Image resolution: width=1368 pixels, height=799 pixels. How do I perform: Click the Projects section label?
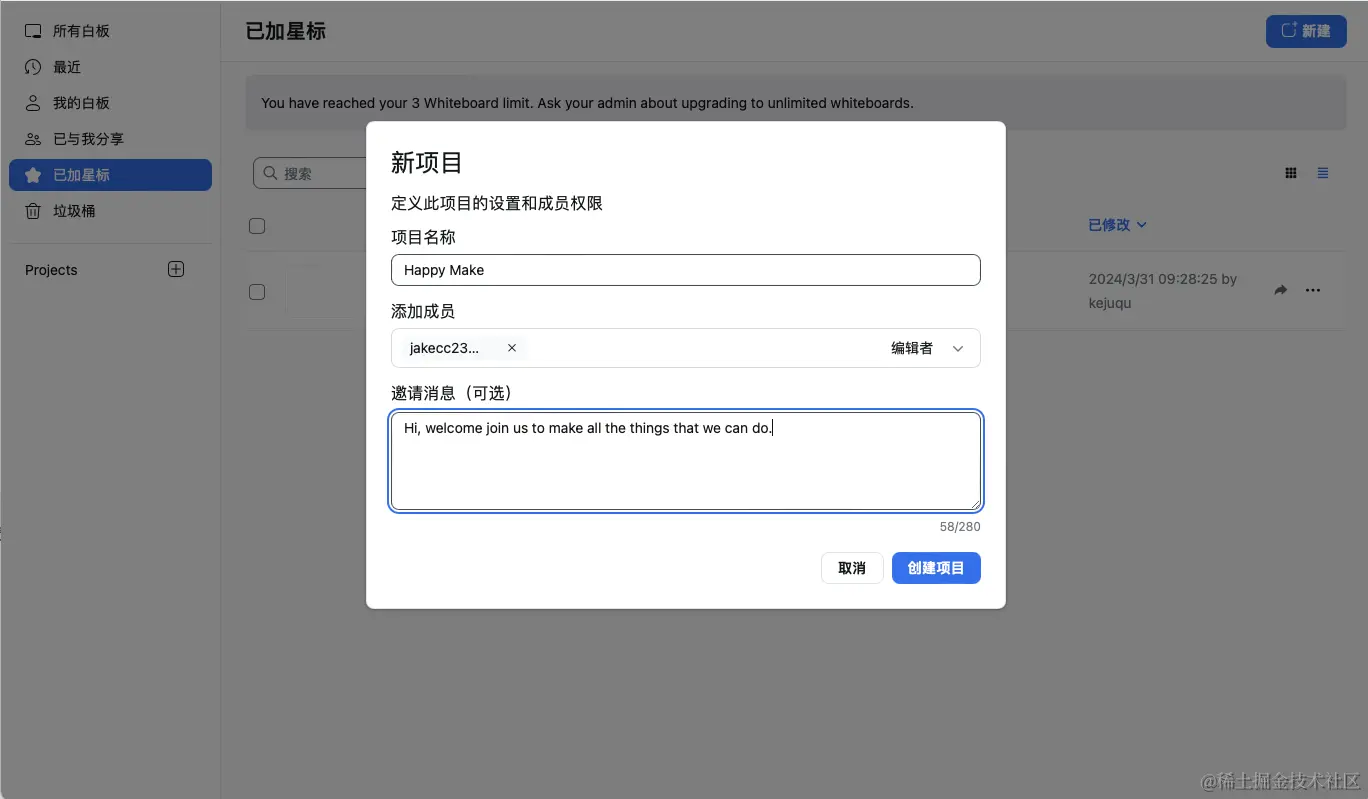pos(51,270)
